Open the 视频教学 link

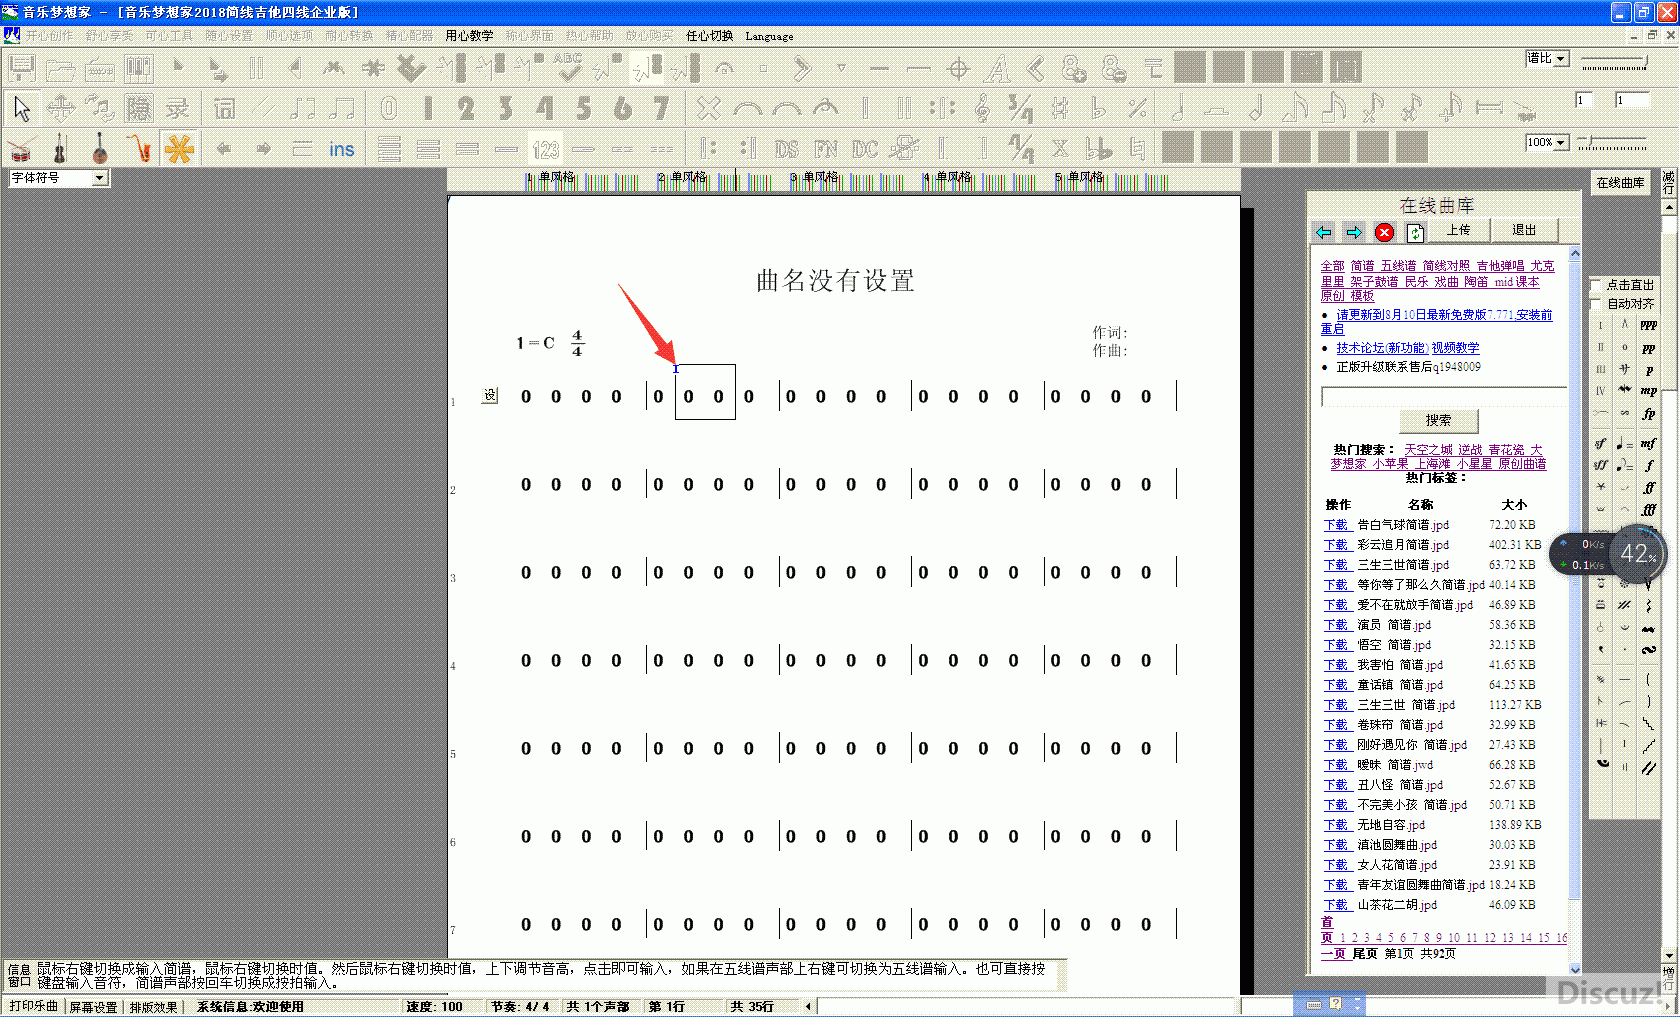pyautogui.click(x=1455, y=348)
